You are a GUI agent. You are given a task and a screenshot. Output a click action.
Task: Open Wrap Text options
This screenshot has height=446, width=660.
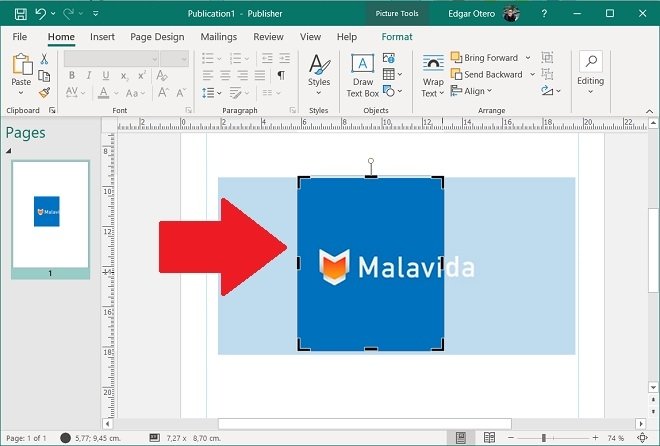[x=433, y=76]
